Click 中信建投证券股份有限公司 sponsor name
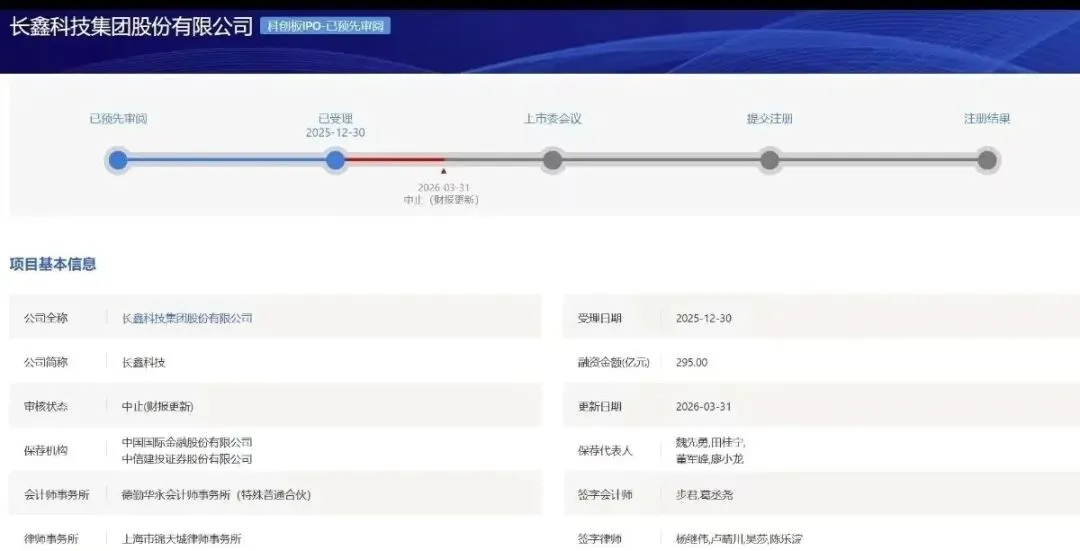This screenshot has height=551, width=1080. (187, 459)
